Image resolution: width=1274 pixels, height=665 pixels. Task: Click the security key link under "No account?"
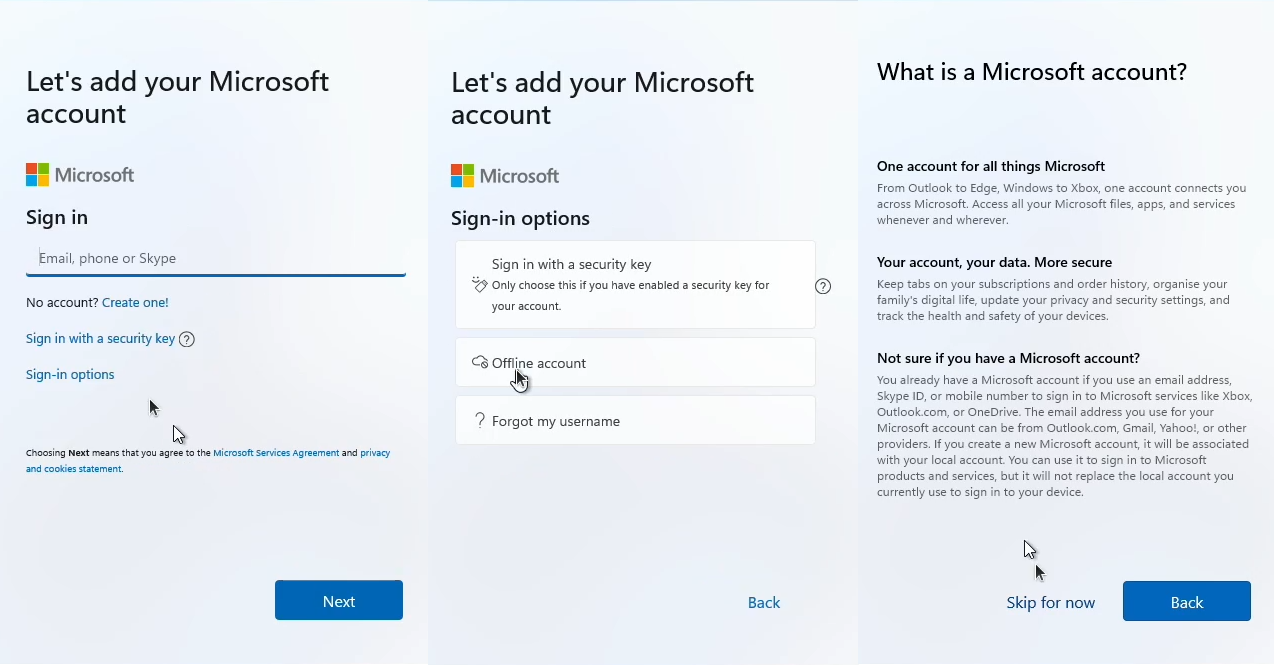(100, 339)
